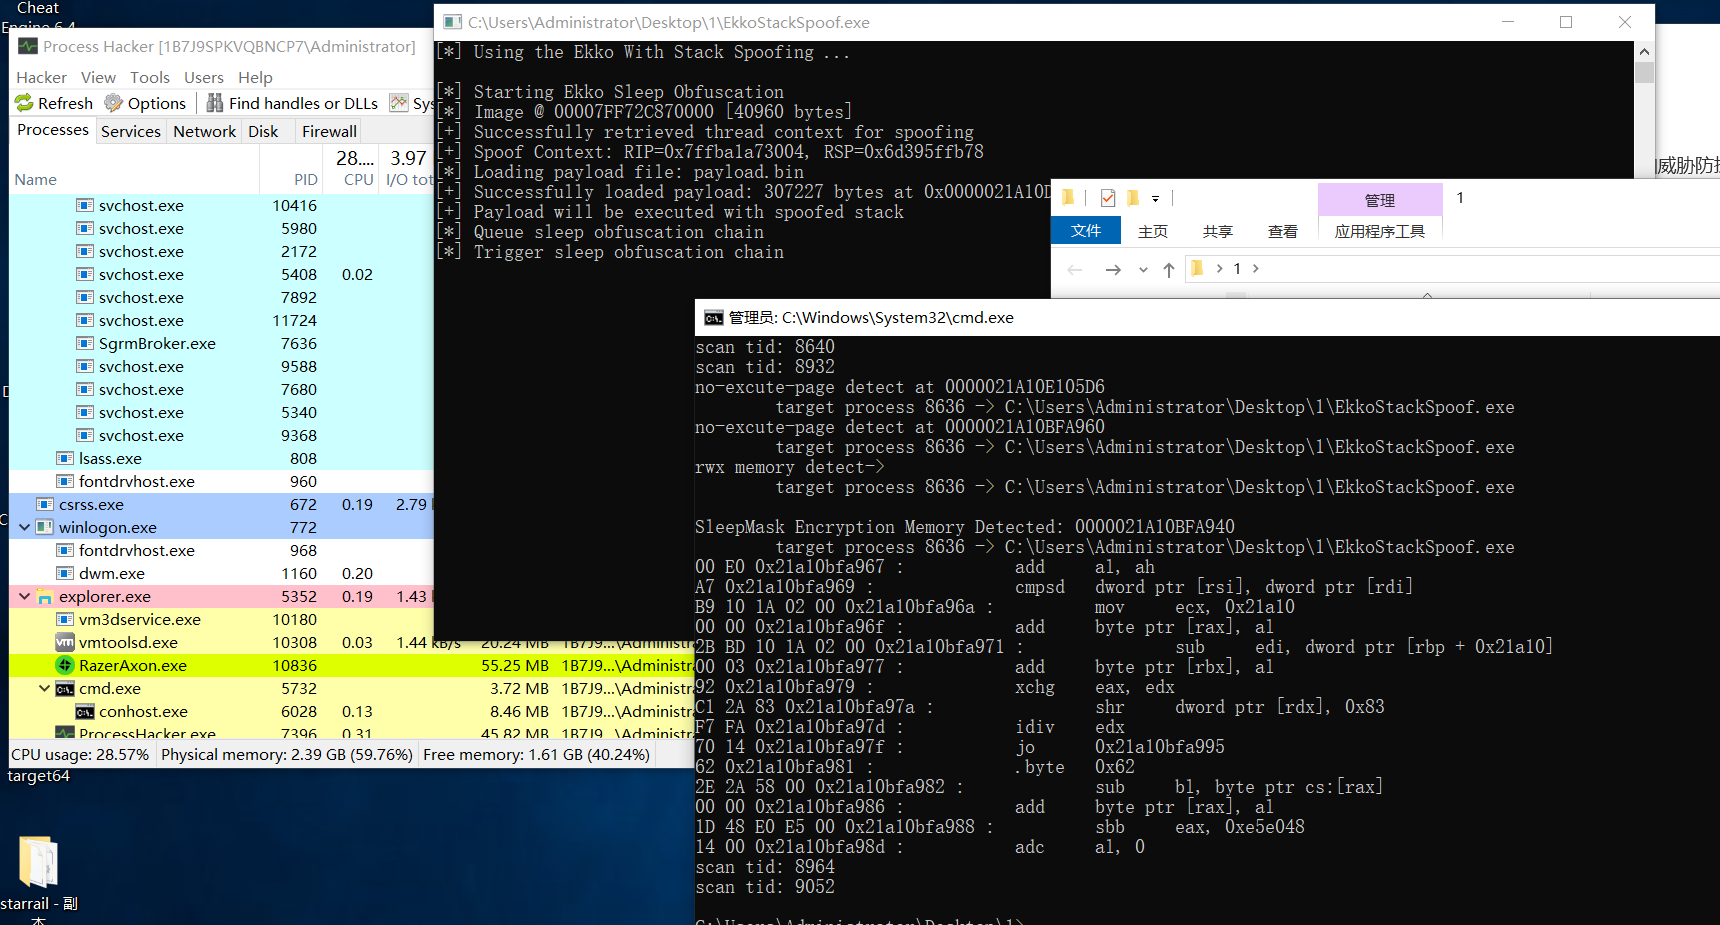Switch to the Network tab
The width and height of the screenshot is (1720, 925).
(x=205, y=131)
